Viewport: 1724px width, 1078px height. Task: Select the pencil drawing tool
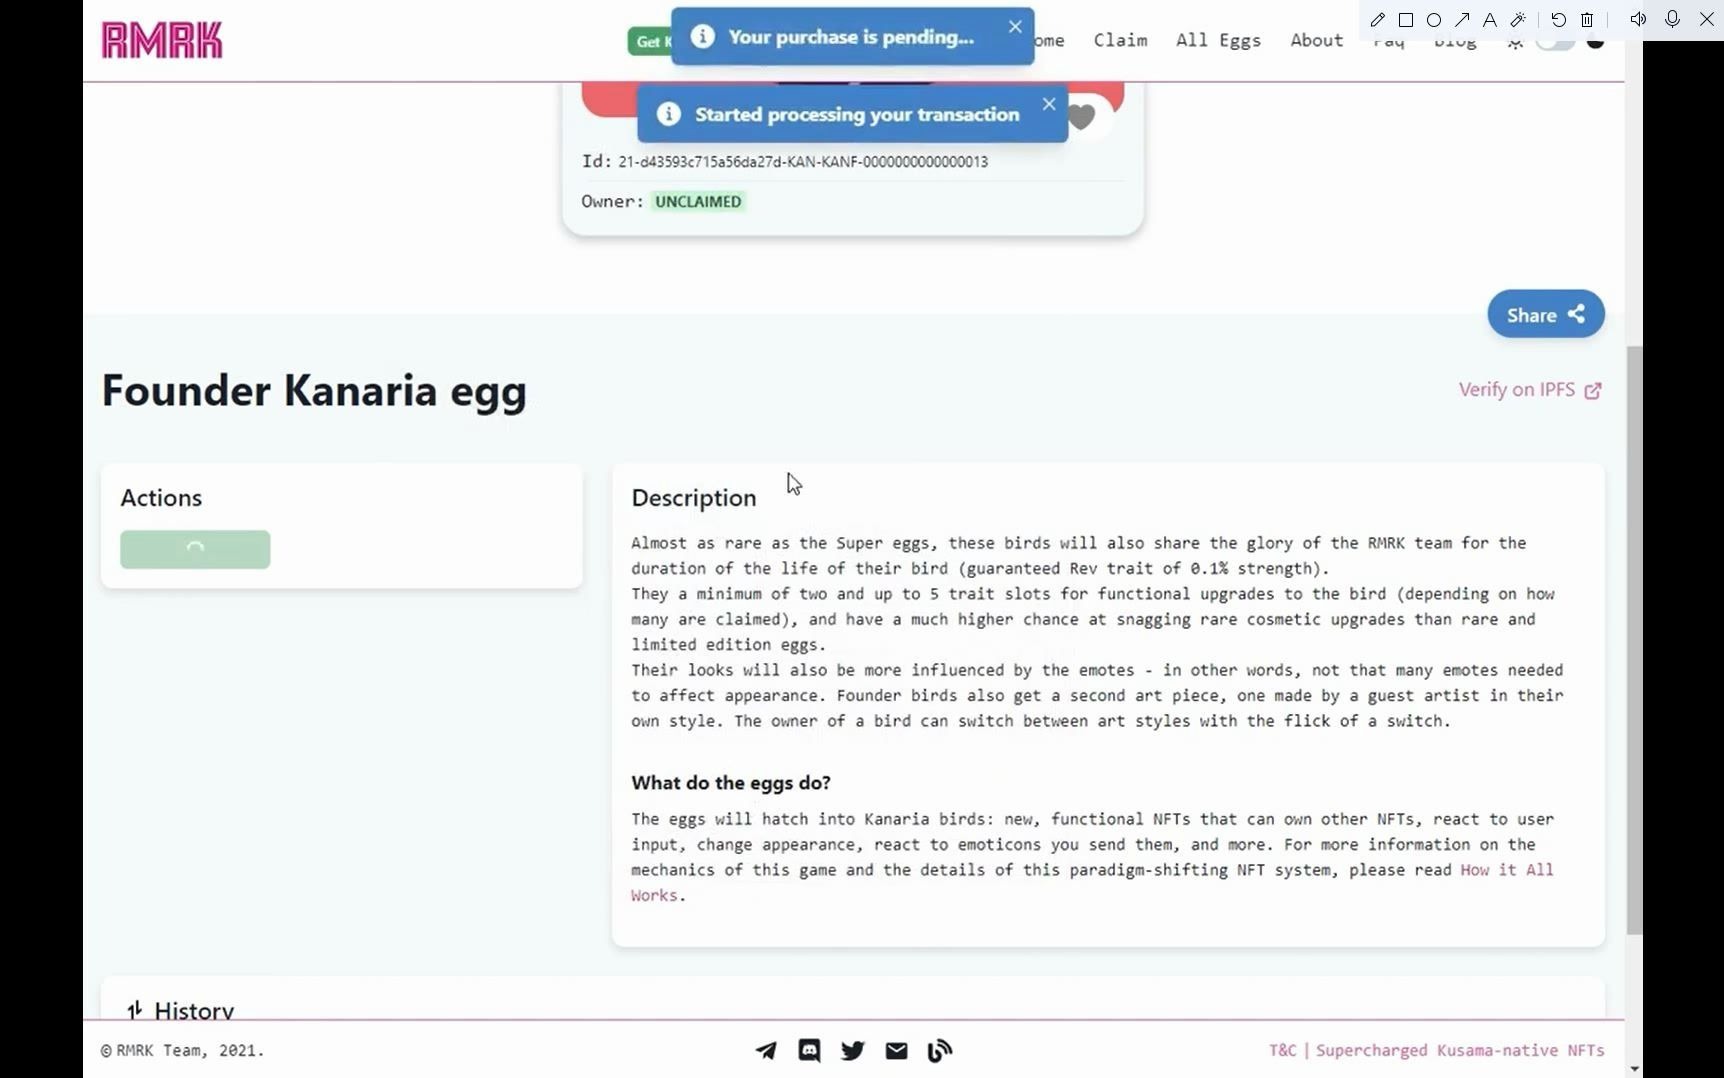click(x=1377, y=20)
